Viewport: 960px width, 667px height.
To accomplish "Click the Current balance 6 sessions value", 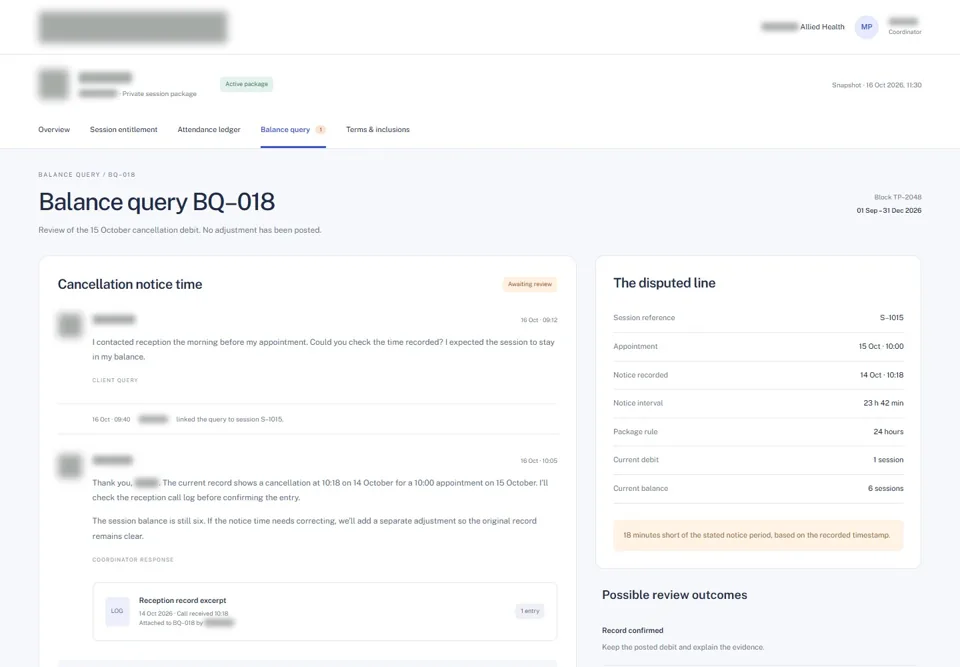I will point(885,488).
